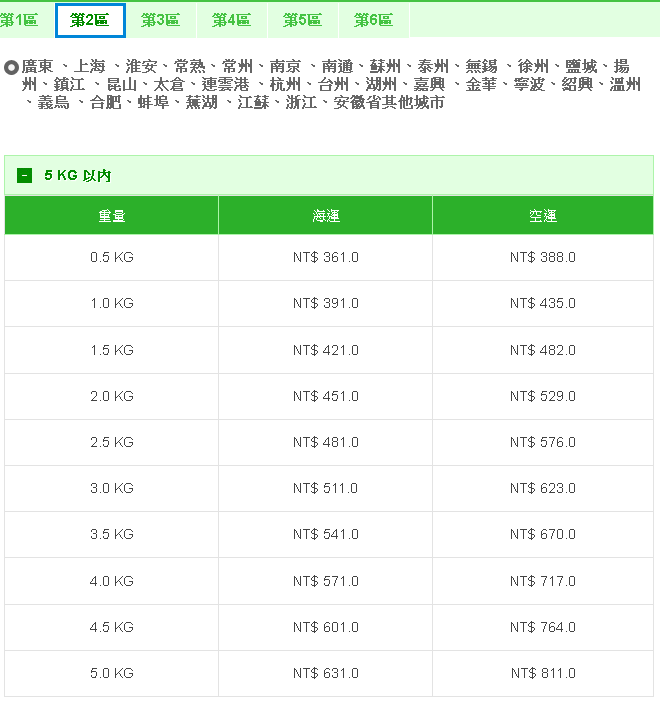The image size is (660, 702).
Task: Select the 5.0 KG weight cell
Action: (x=111, y=673)
